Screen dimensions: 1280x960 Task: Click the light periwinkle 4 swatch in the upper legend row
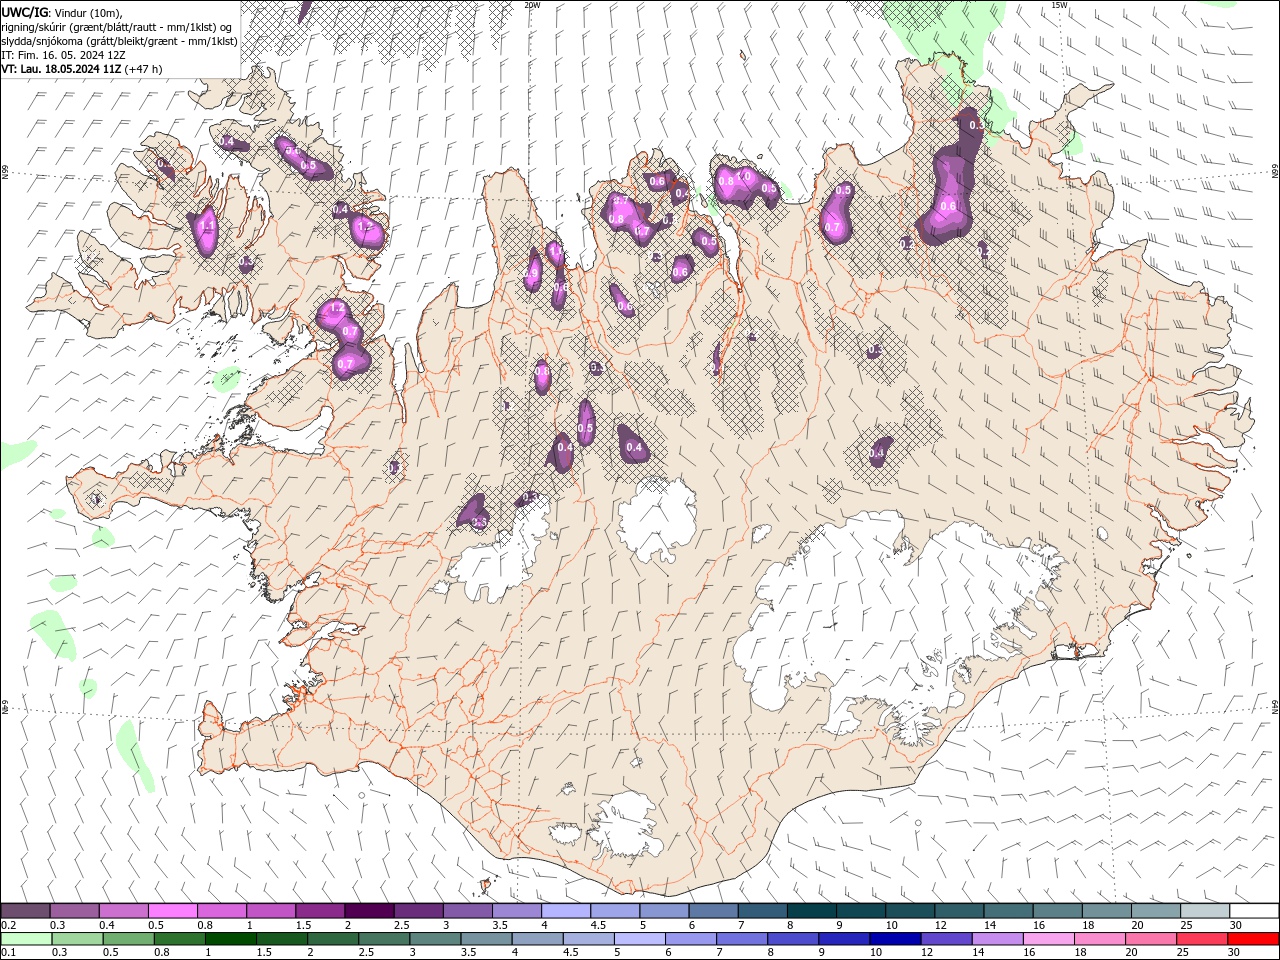(x=566, y=911)
